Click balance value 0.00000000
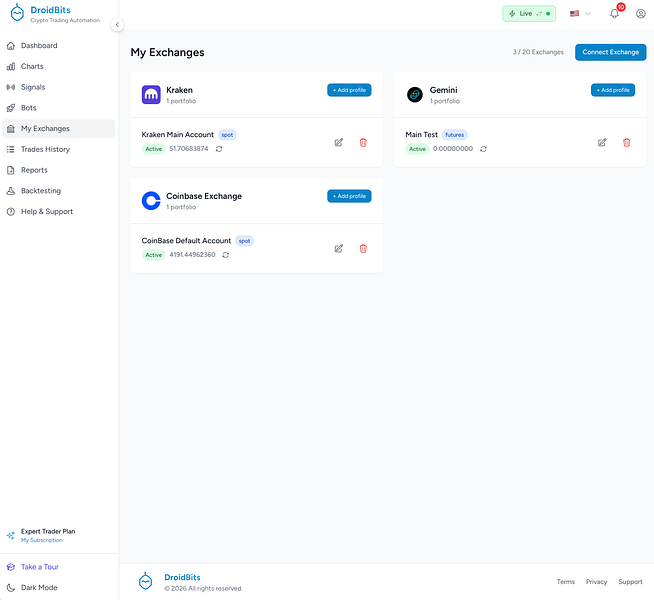 453,148
